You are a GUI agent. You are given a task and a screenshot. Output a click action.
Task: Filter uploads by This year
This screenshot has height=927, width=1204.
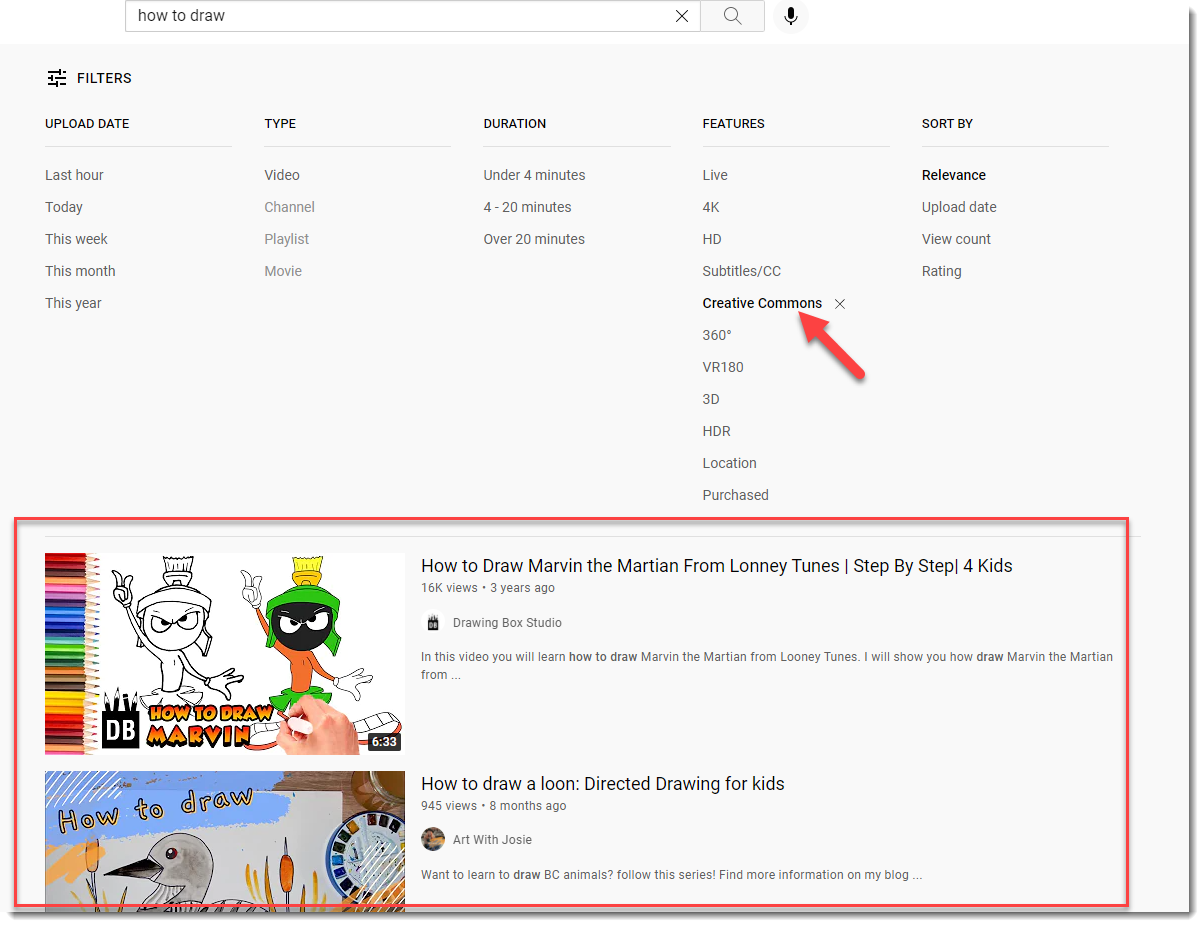pos(73,303)
